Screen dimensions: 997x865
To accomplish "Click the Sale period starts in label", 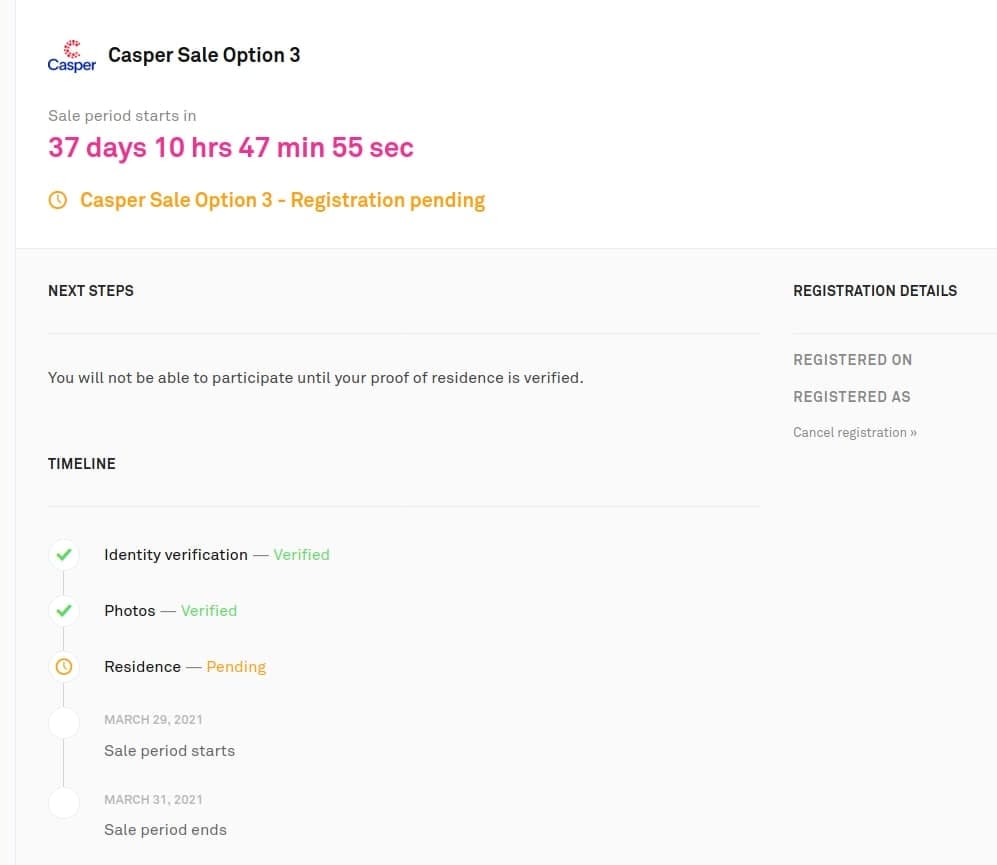I will pyautogui.click(x=122, y=116).
